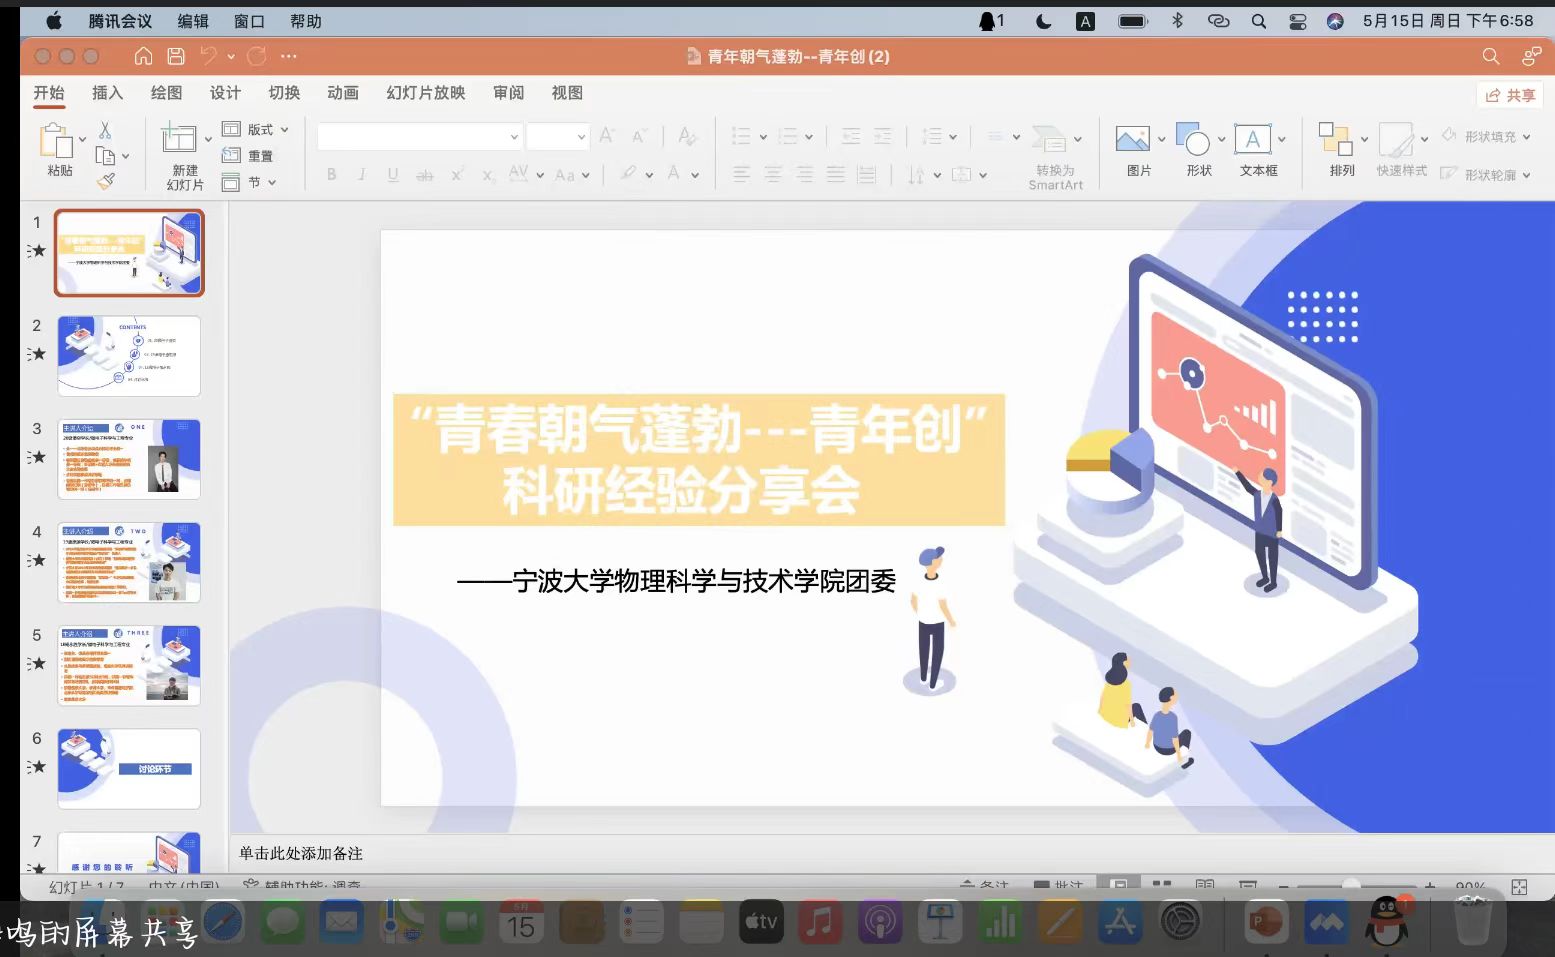Image resolution: width=1555 pixels, height=957 pixels.
Task: Insert a picture using 图片 icon
Action: pyautogui.click(x=1132, y=140)
